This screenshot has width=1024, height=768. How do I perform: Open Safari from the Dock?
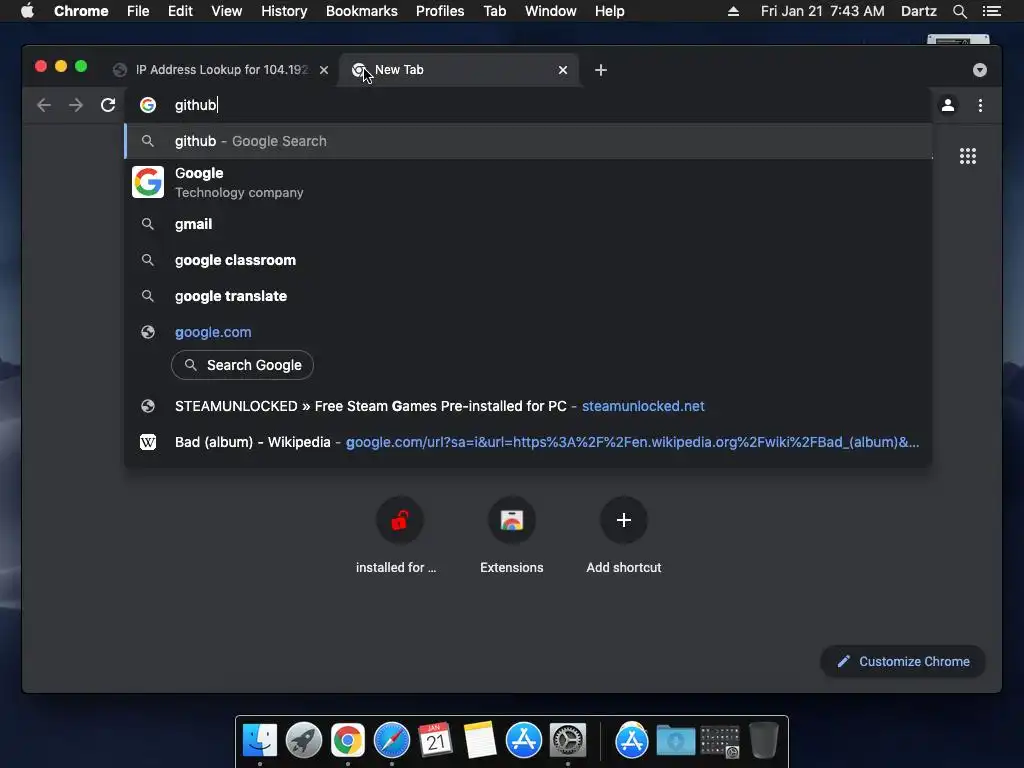point(392,741)
